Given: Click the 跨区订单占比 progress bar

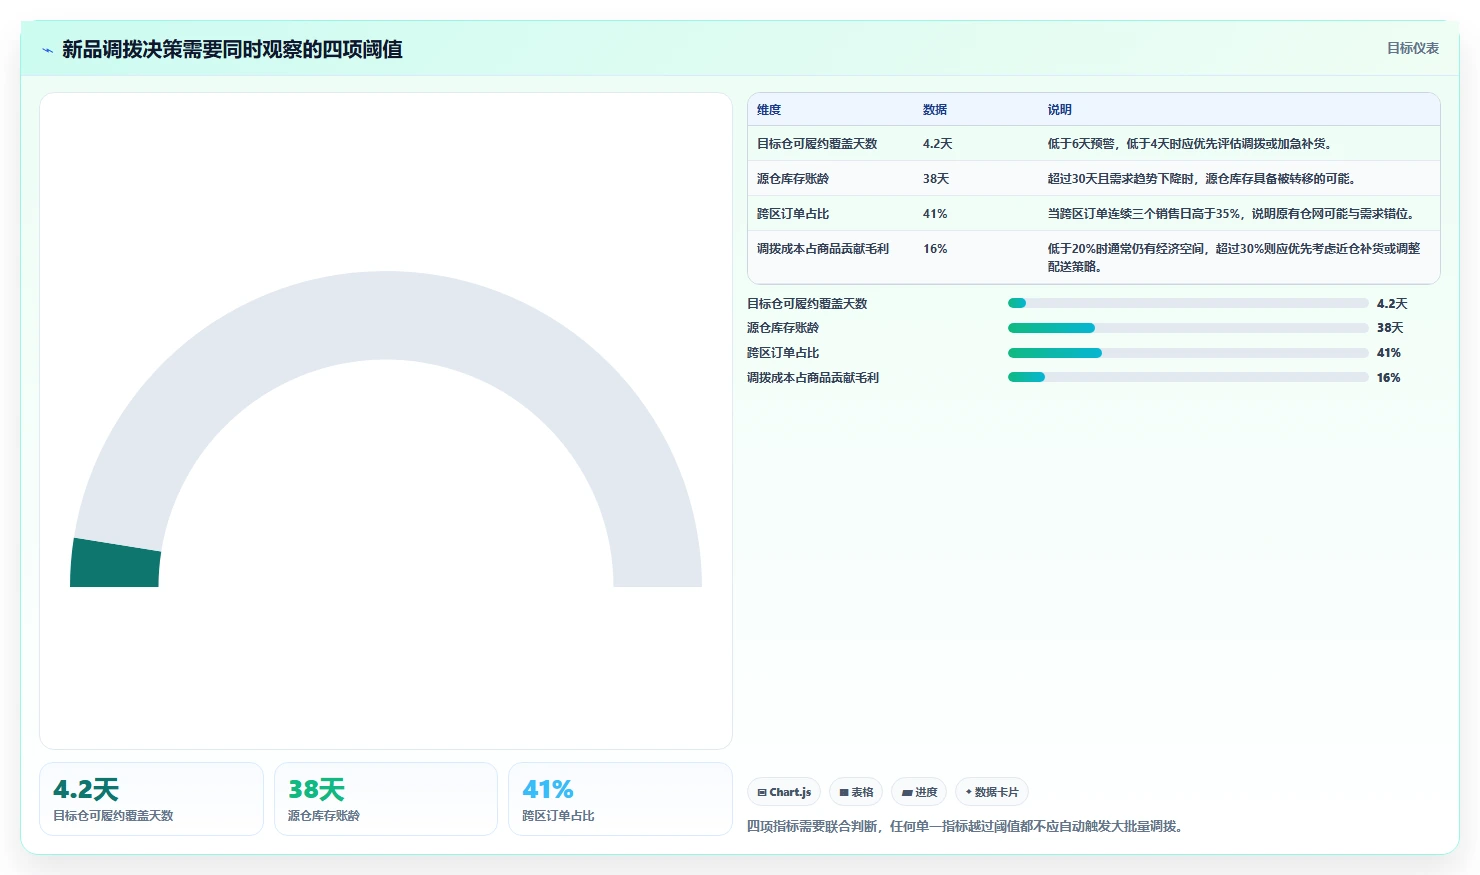Looking at the screenshot, I should pyautogui.click(x=1188, y=353).
